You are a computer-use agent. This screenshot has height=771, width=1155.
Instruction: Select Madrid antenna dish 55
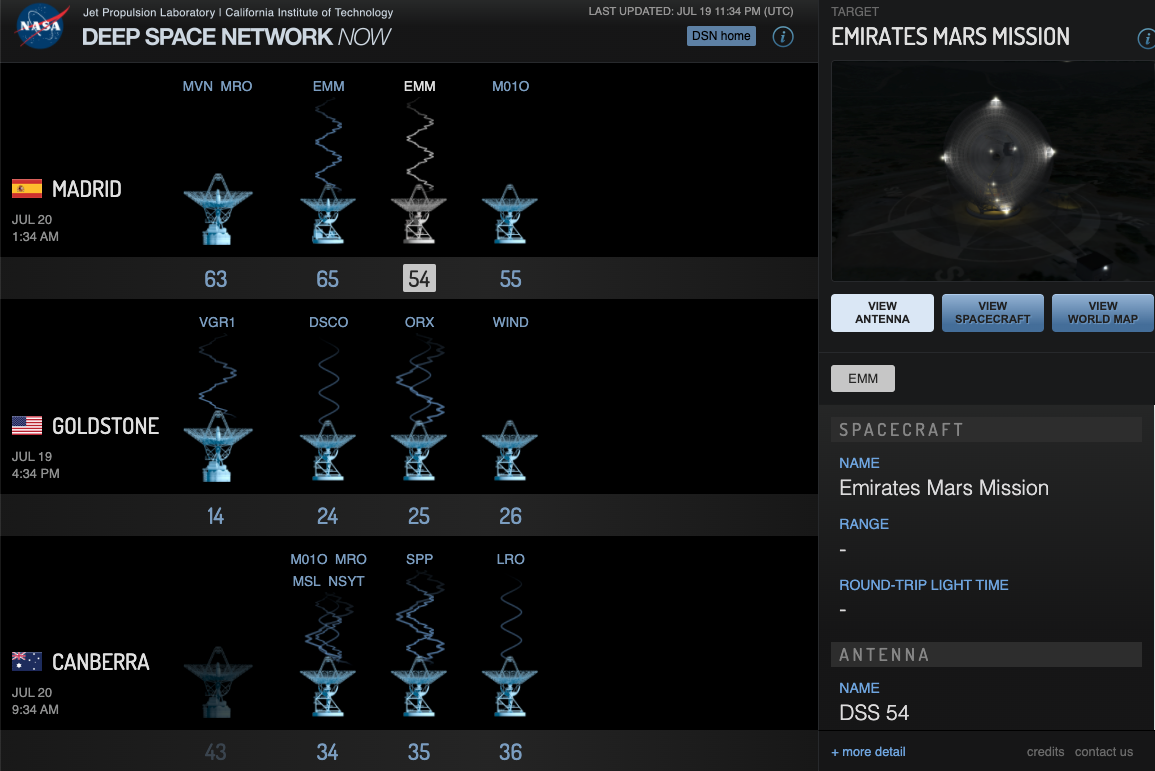coord(510,214)
